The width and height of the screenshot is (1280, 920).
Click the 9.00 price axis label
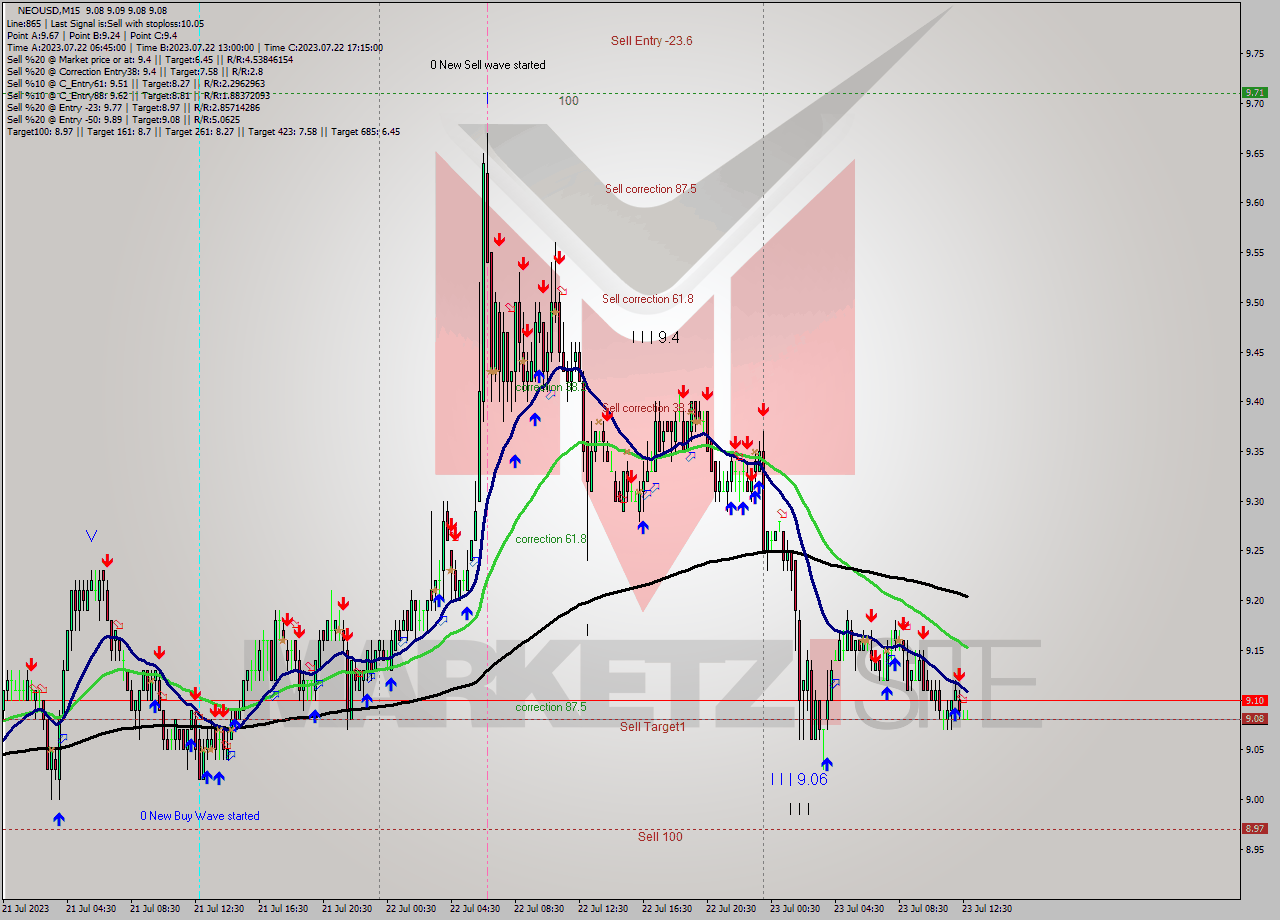(x=1256, y=799)
